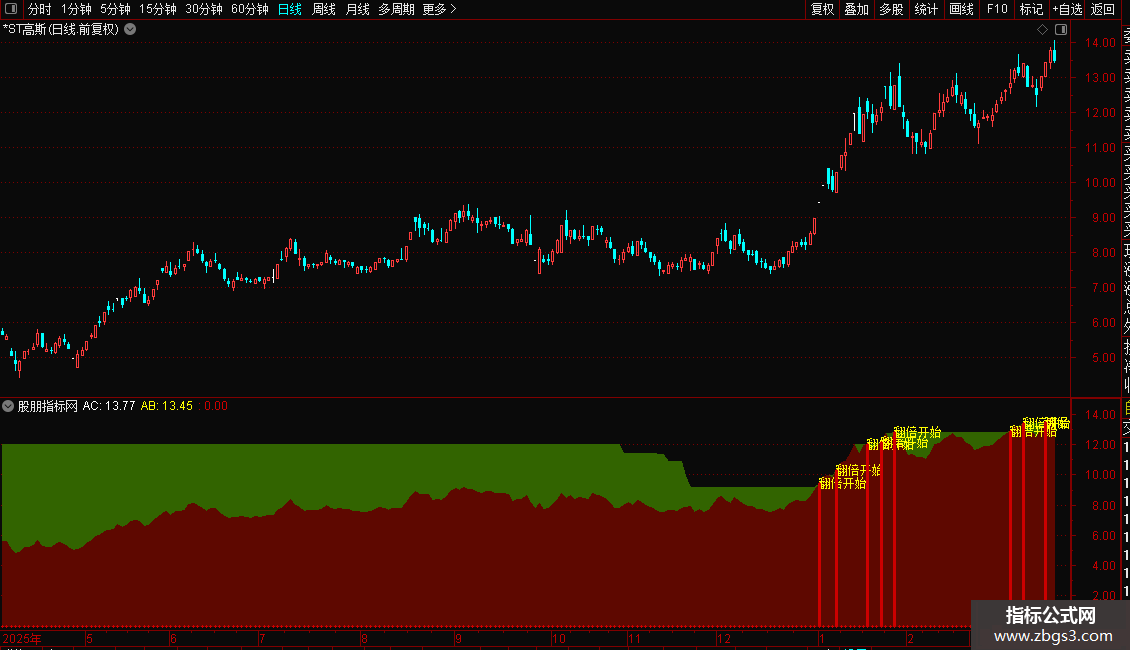This screenshot has width=1130, height=650.
Task: Toggle the right info panel icon
Action: 1061,30
